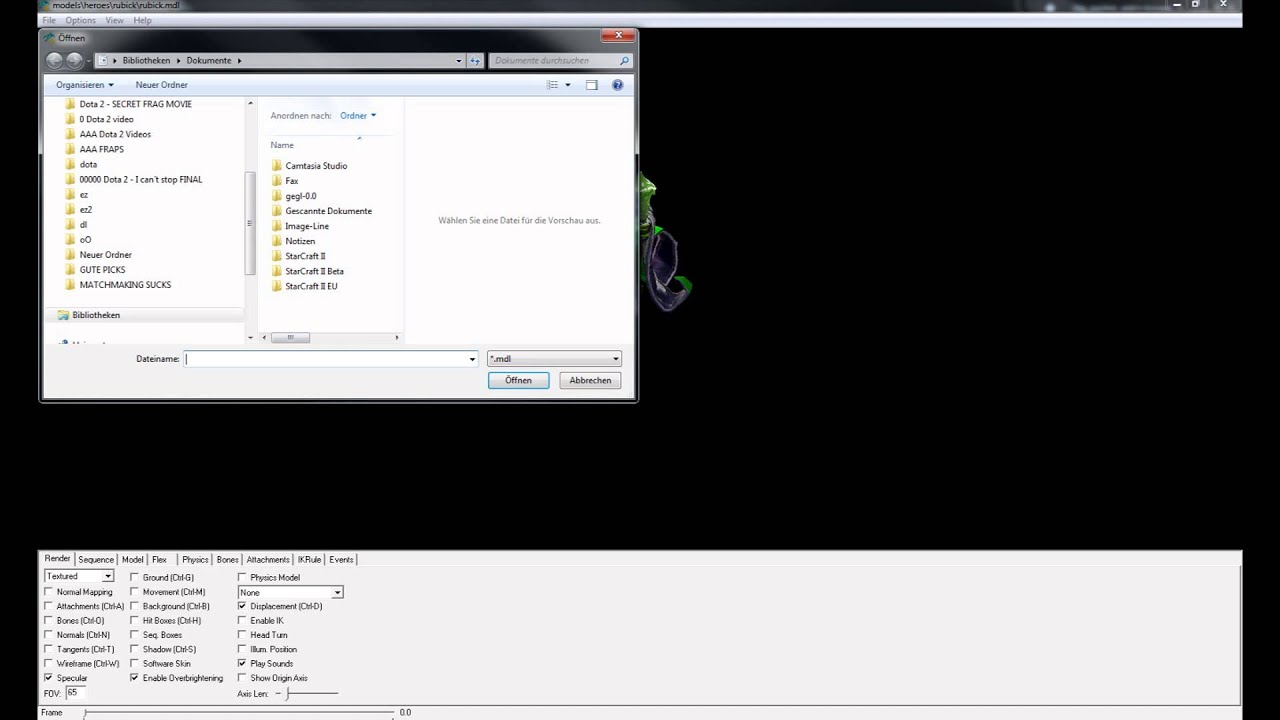Click the change view icon
The image size is (1280, 720).
[552, 85]
